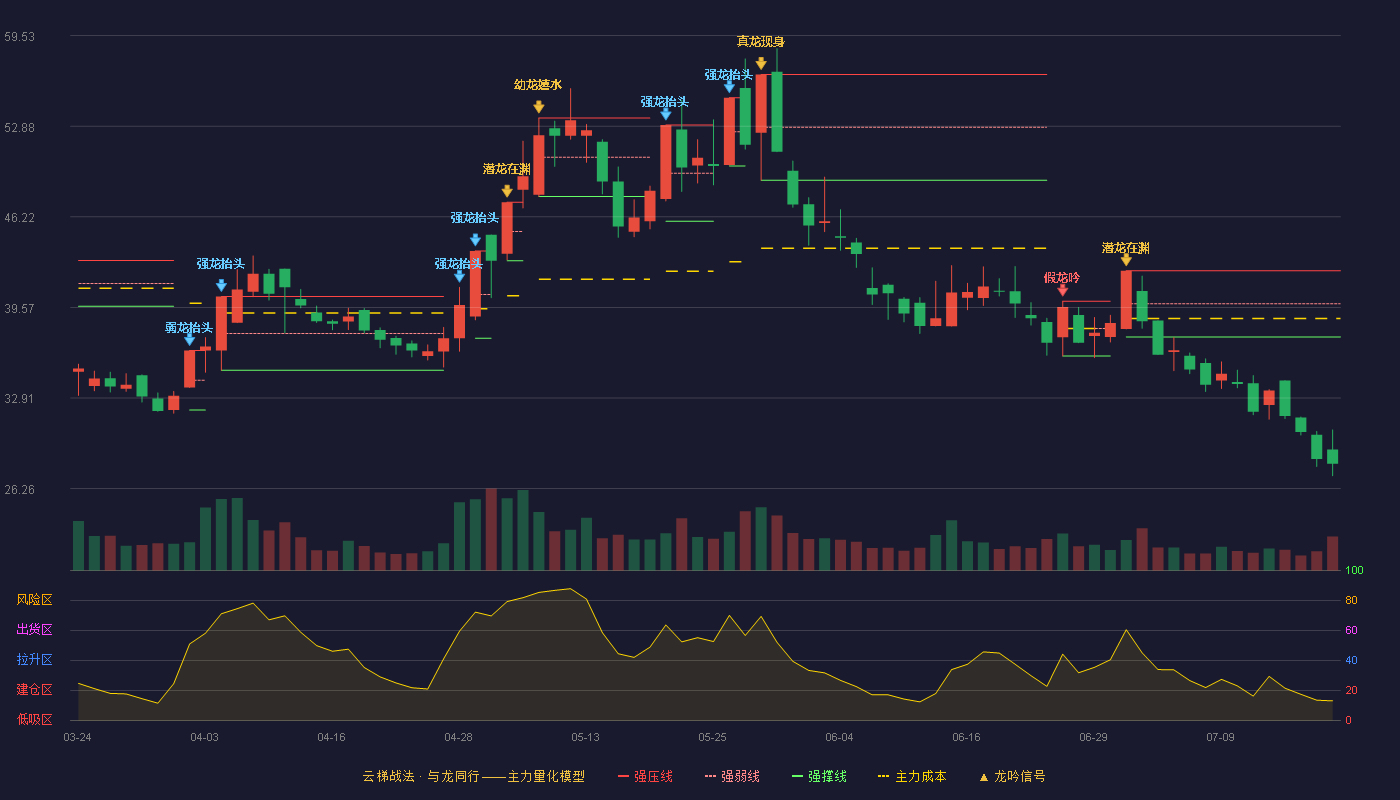This screenshot has height=800, width=1400.
Task: Click the 07-09 date label
Action: pyautogui.click(x=1220, y=737)
